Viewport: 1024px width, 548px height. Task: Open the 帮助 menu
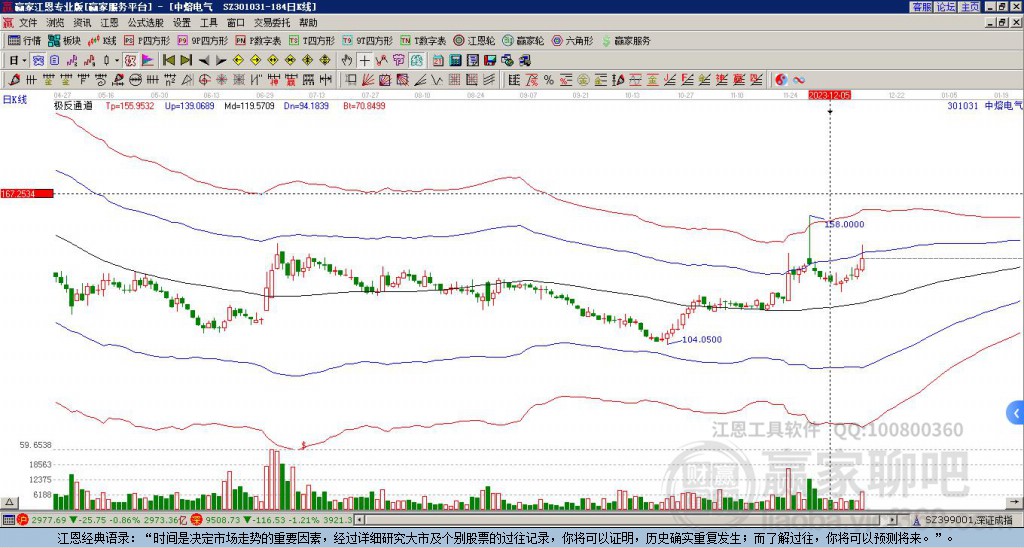[308, 23]
